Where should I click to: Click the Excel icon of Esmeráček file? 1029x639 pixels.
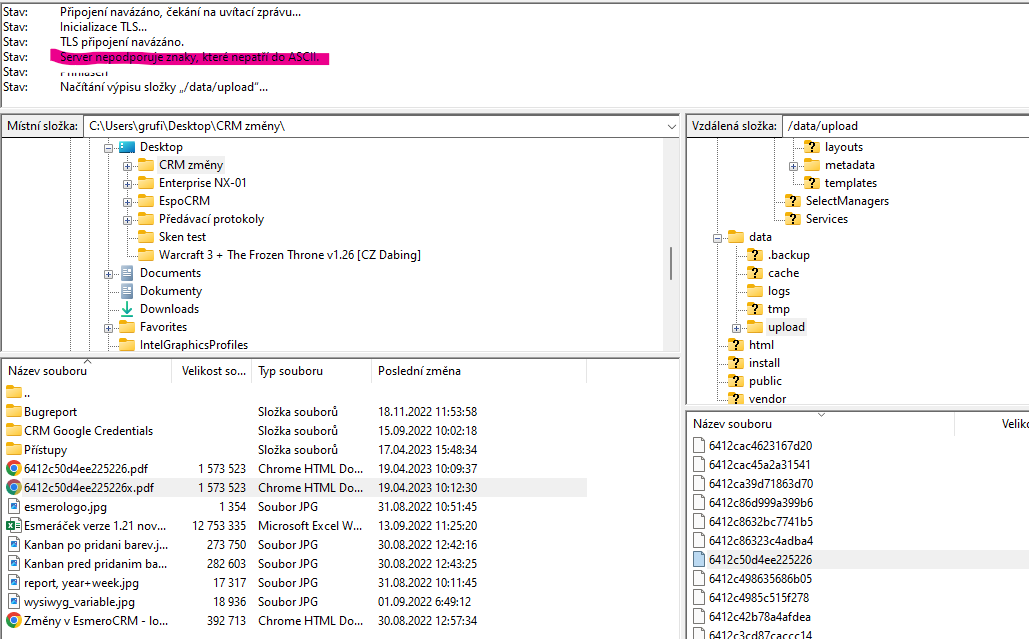(13, 525)
